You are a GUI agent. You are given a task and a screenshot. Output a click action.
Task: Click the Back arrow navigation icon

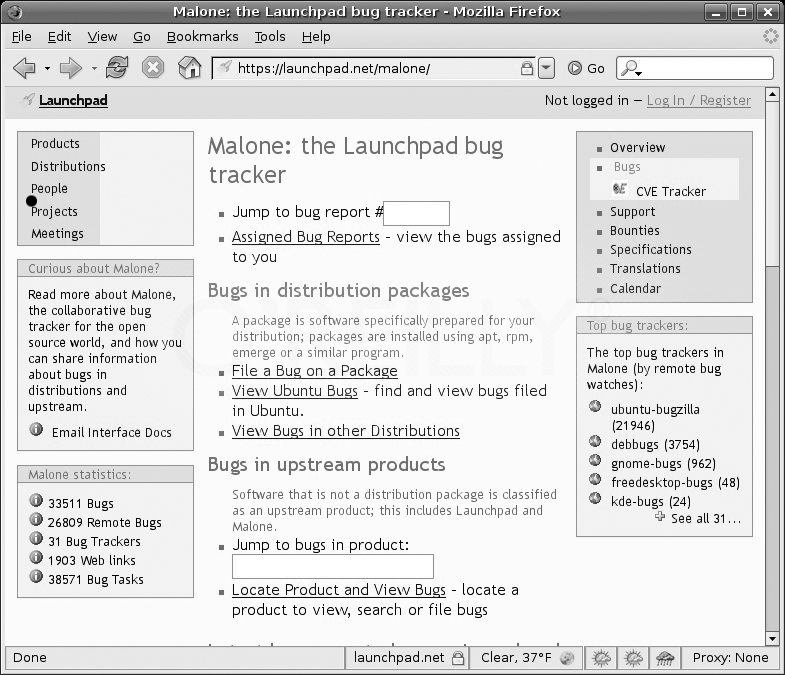point(25,68)
